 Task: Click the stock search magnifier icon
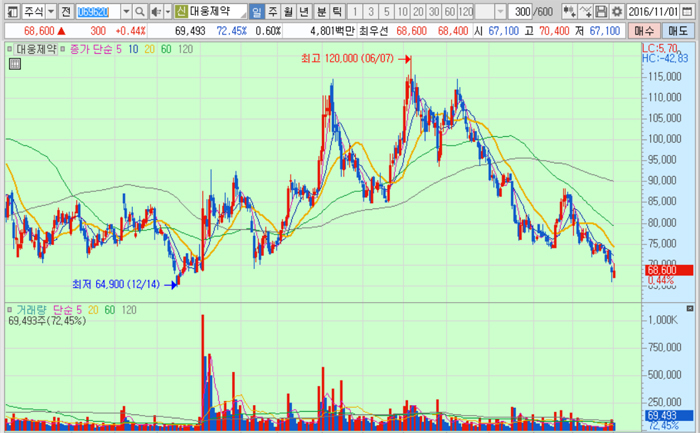[x=140, y=11]
